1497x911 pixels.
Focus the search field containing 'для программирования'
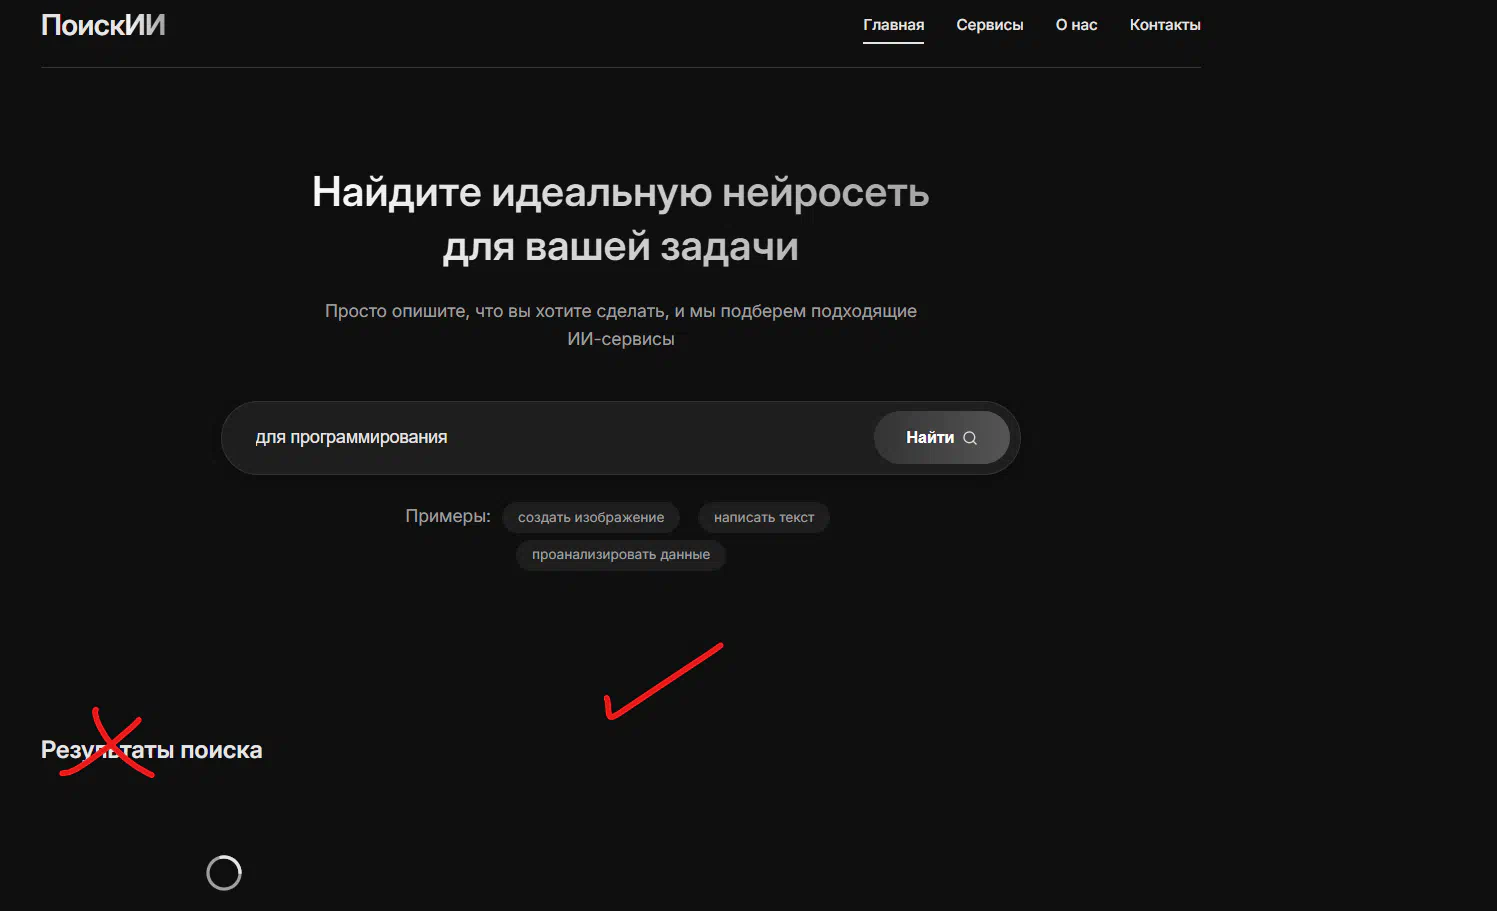click(550, 438)
